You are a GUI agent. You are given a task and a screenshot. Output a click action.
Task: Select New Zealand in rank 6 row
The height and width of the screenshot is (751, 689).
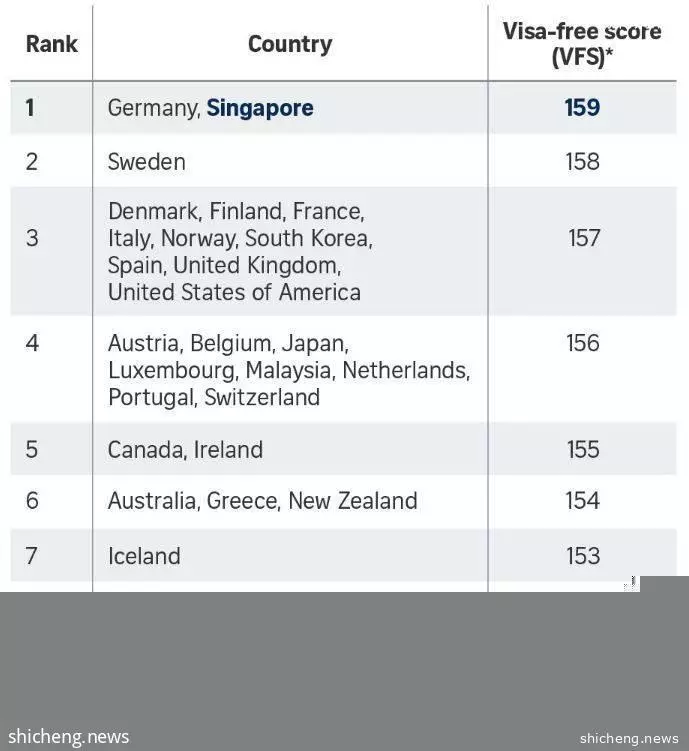point(353,501)
